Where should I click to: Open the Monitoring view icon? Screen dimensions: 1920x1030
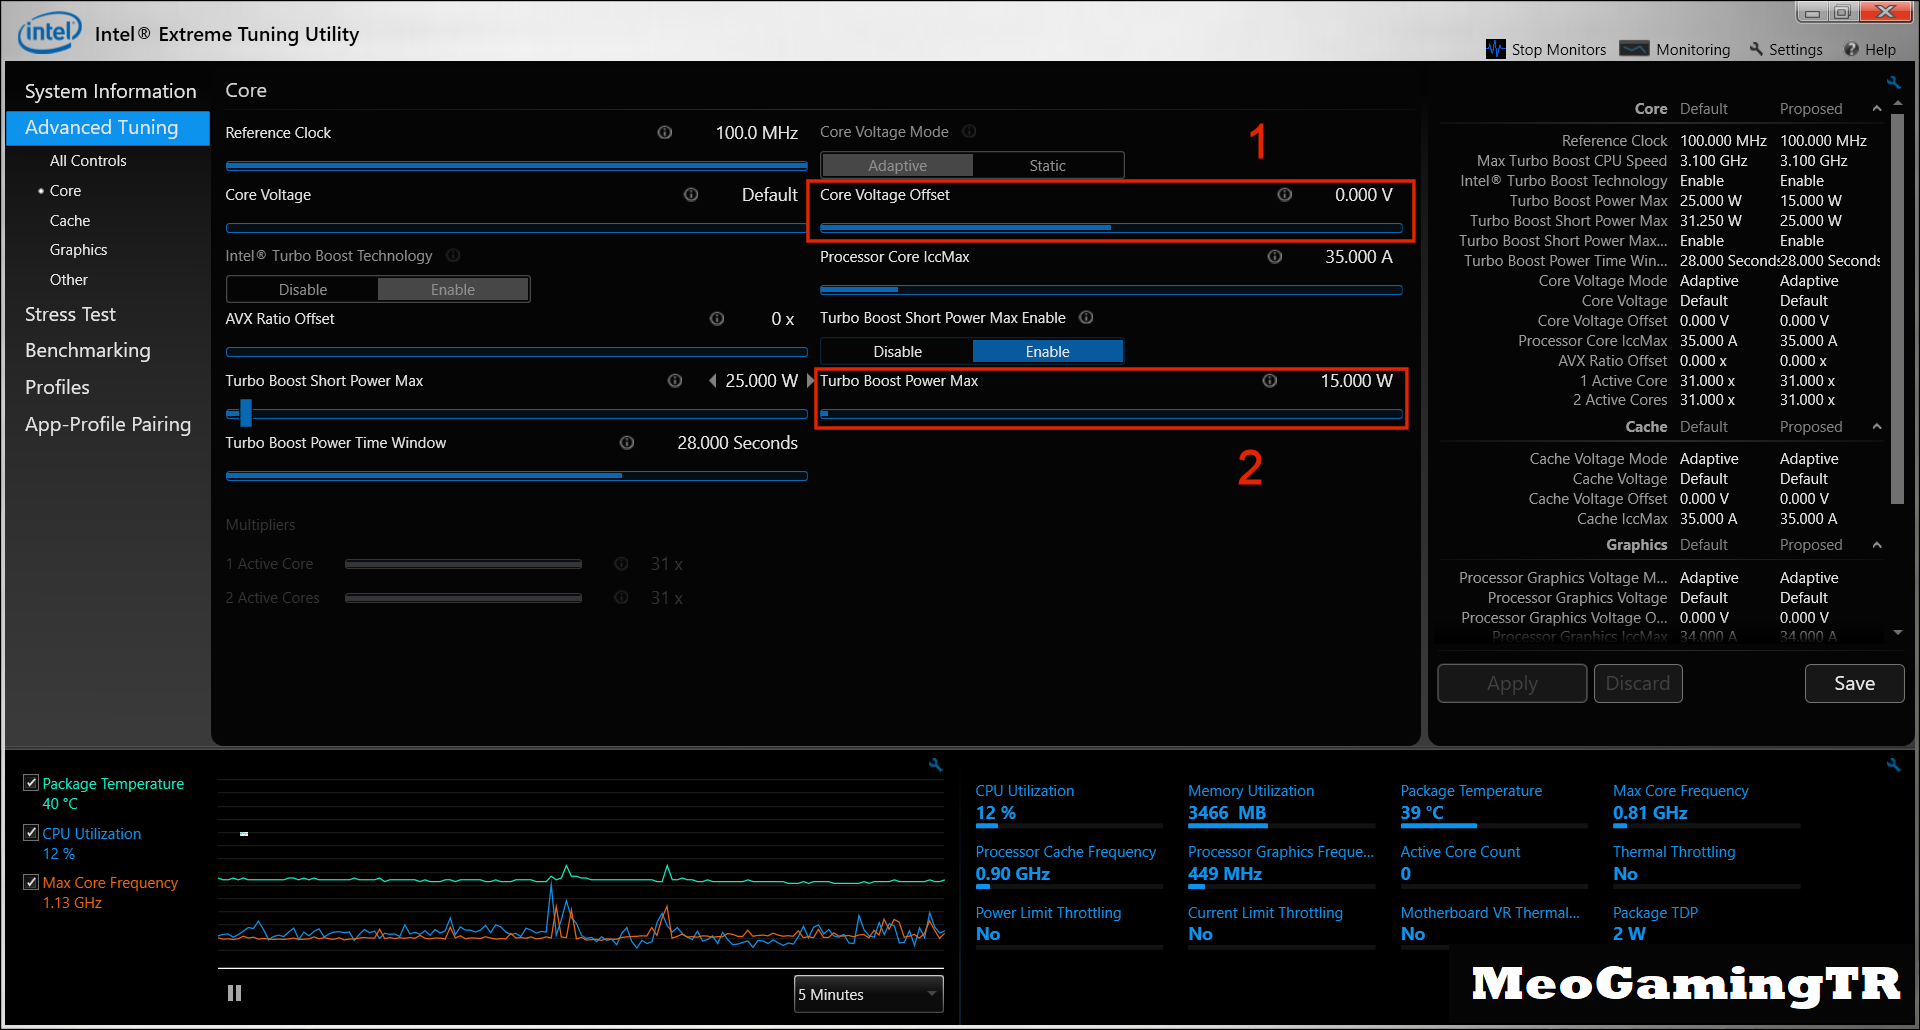pyautogui.click(x=1634, y=49)
